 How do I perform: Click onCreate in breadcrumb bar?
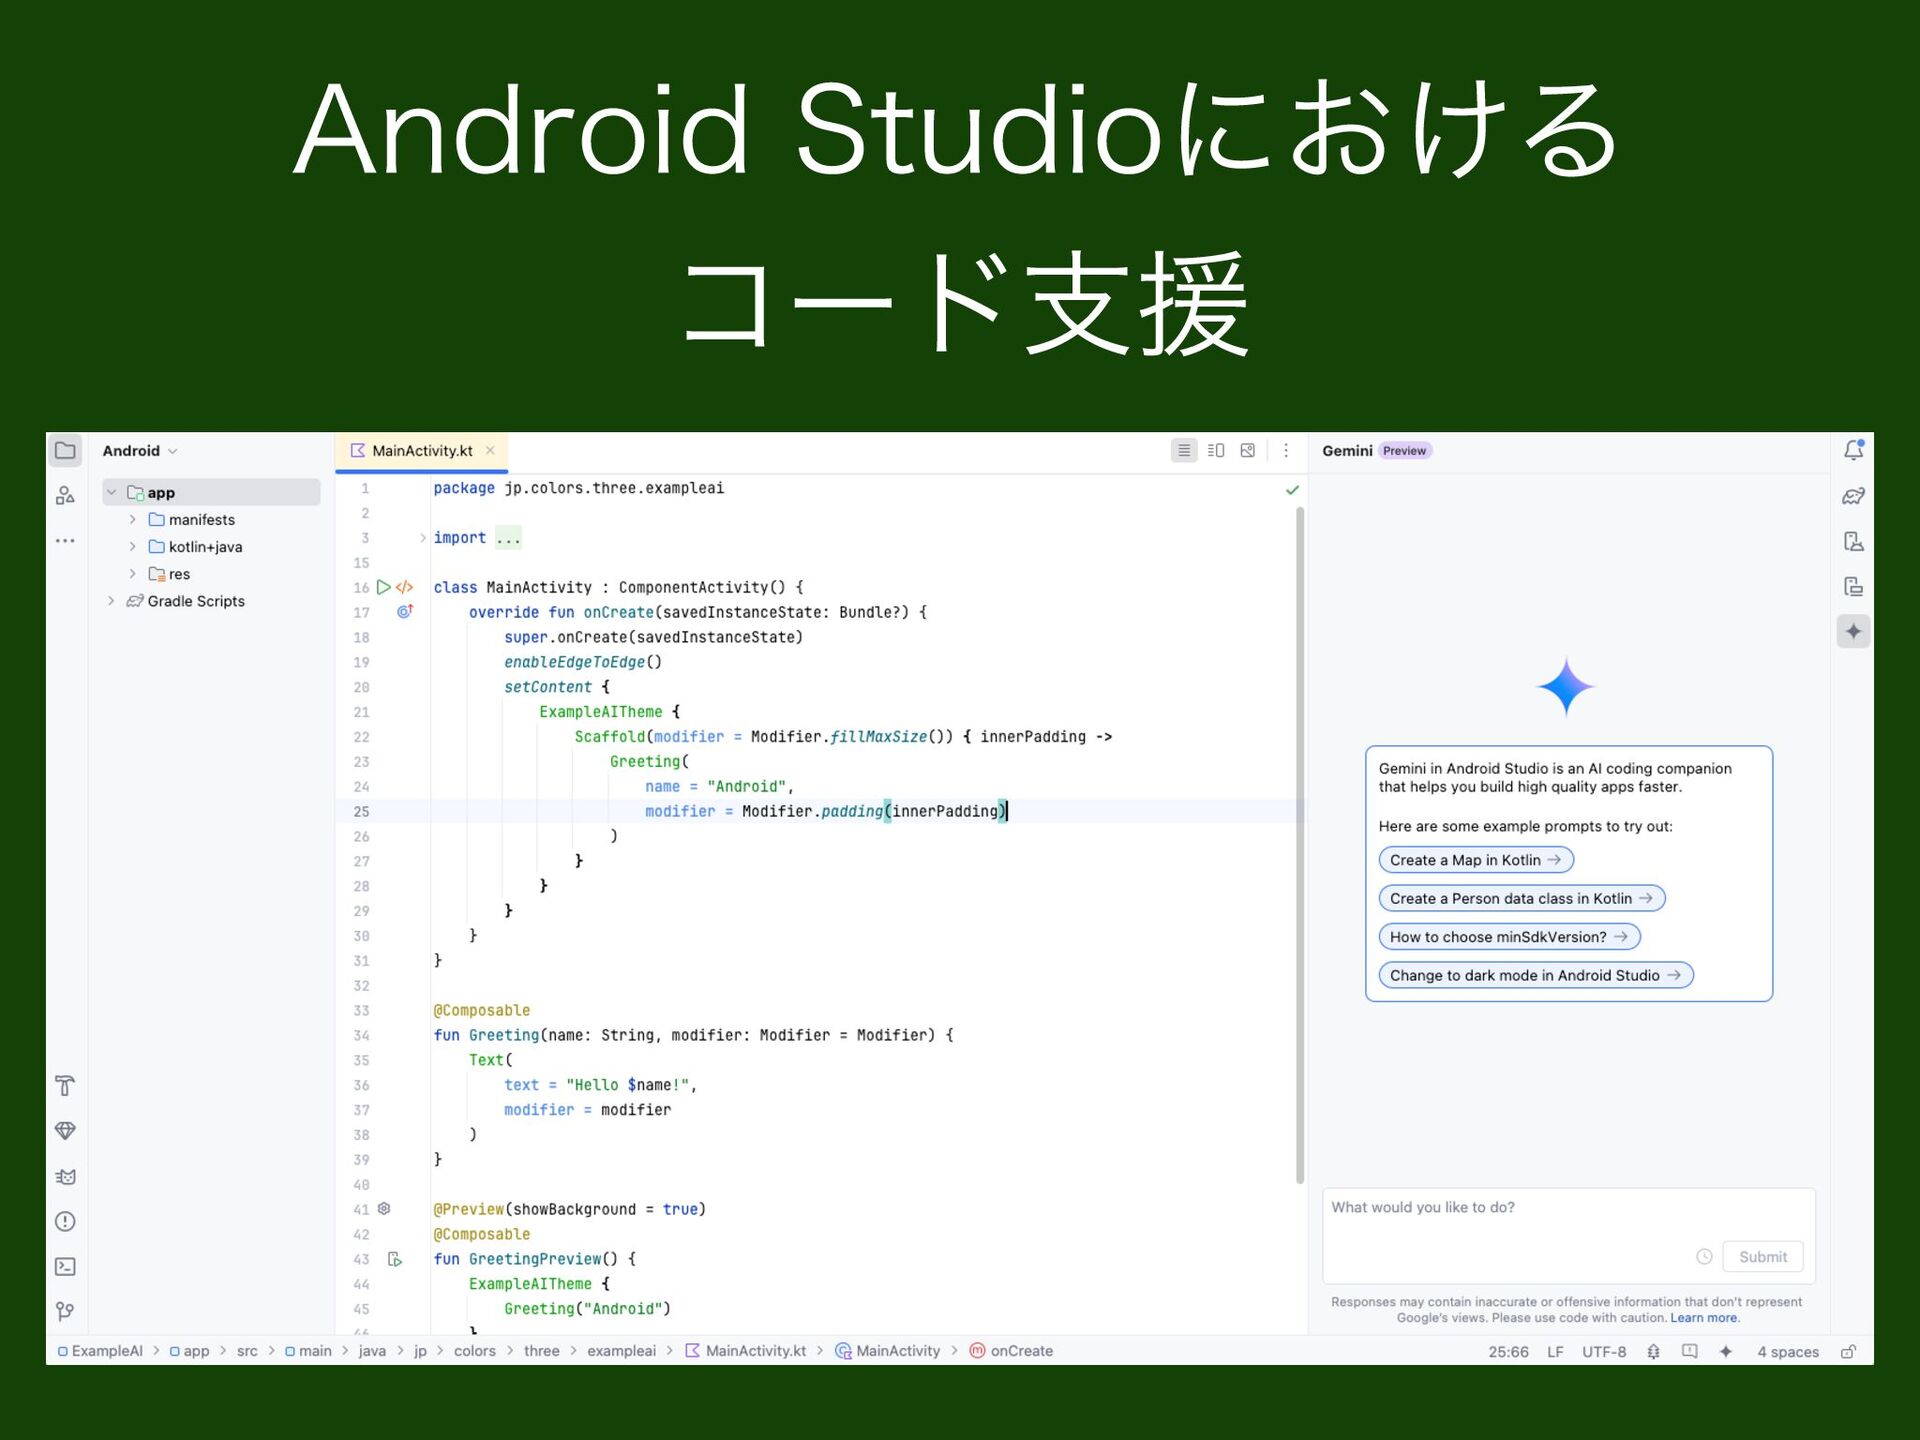coord(1011,1351)
